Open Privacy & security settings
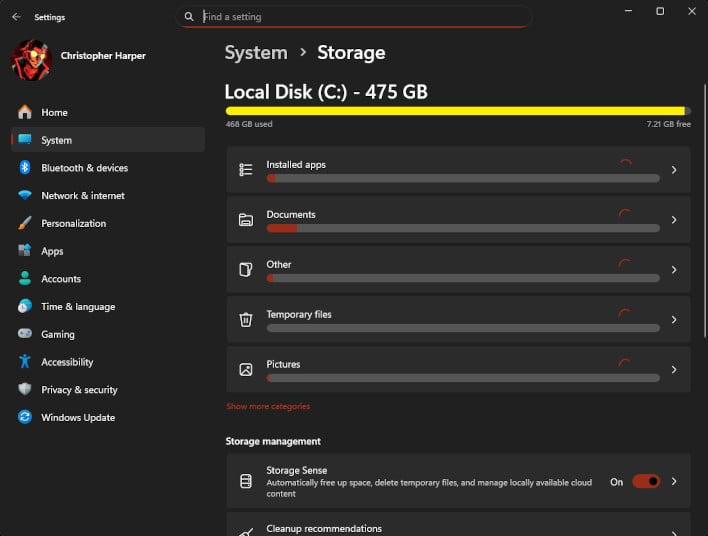Image resolution: width=708 pixels, height=536 pixels. (x=108, y=390)
